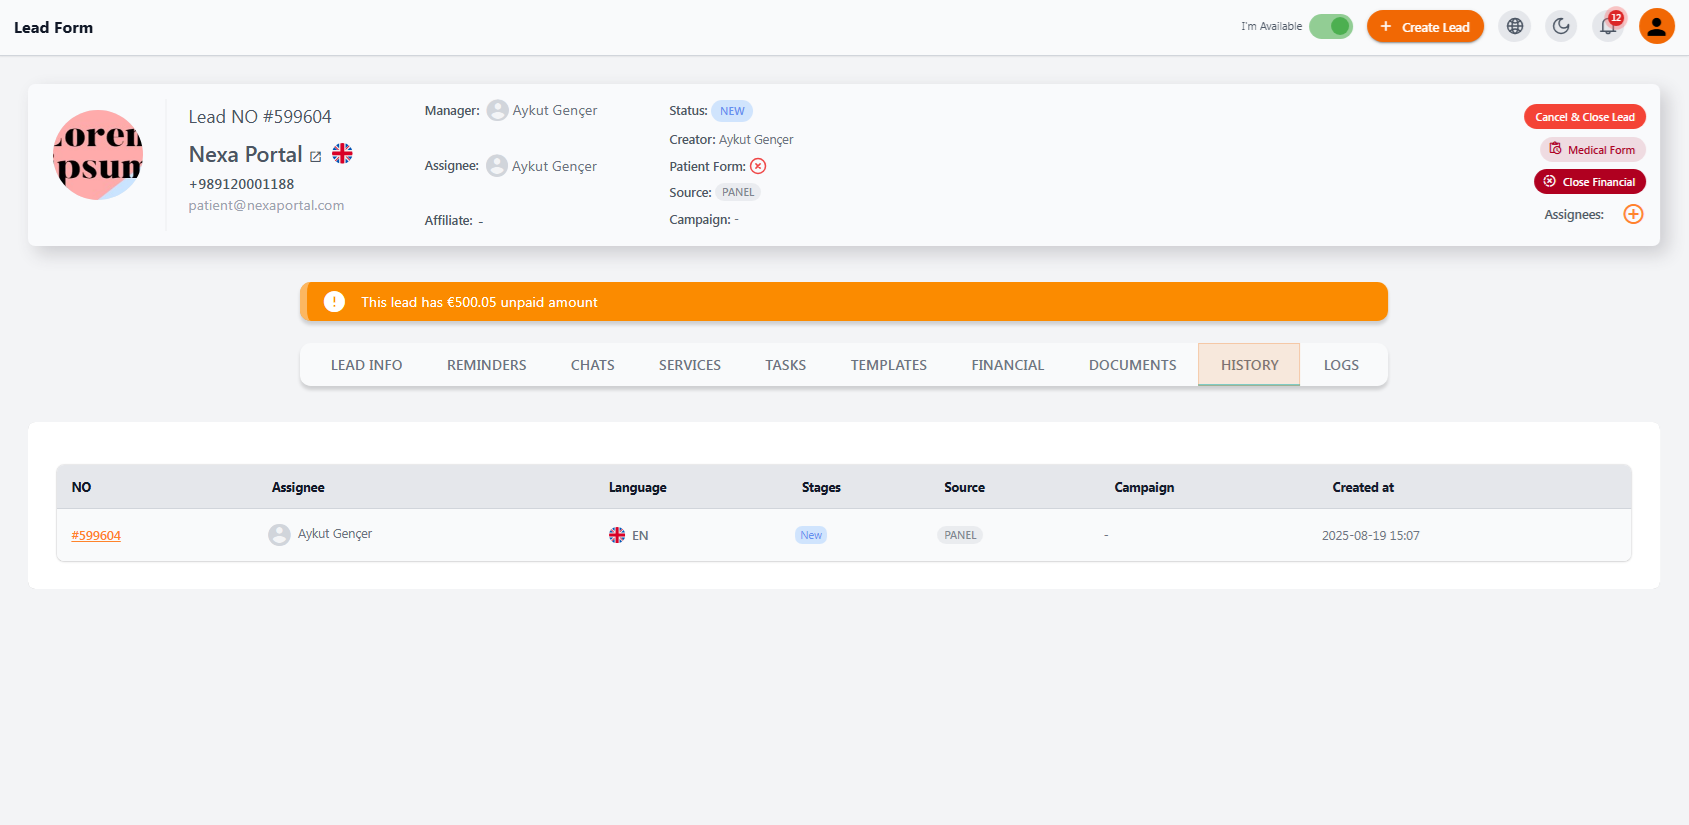
Task: Open the Lead Info tab
Action: click(366, 365)
